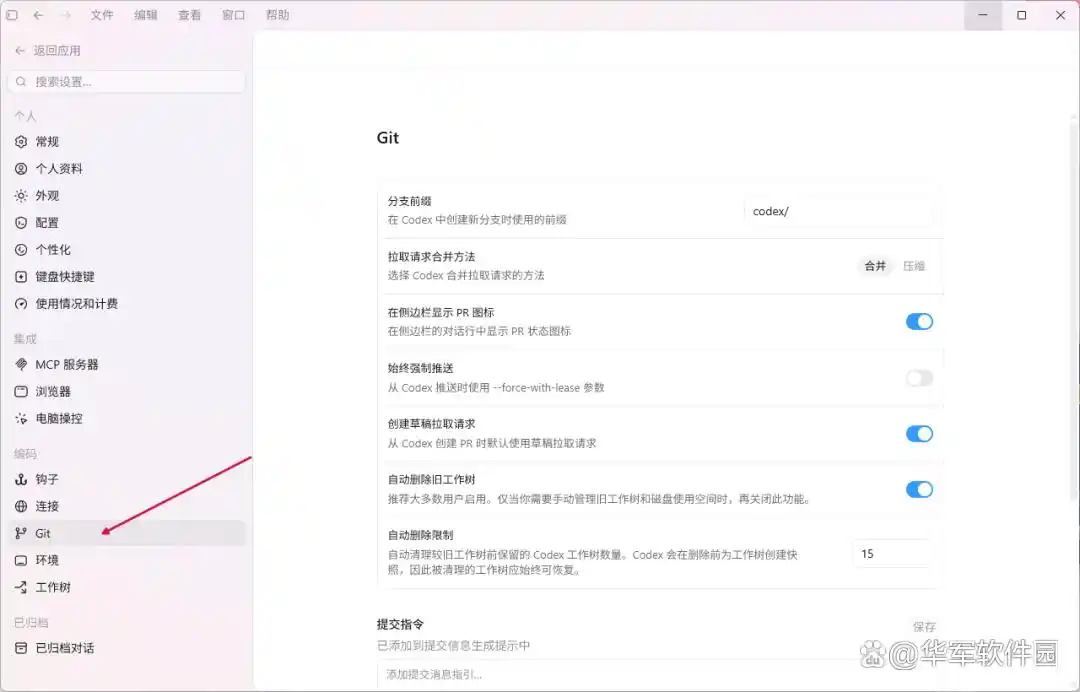This screenshot has width=1080, height=692.
Task: Click the search magnifier icon
Action: click(x=21, y=81)
